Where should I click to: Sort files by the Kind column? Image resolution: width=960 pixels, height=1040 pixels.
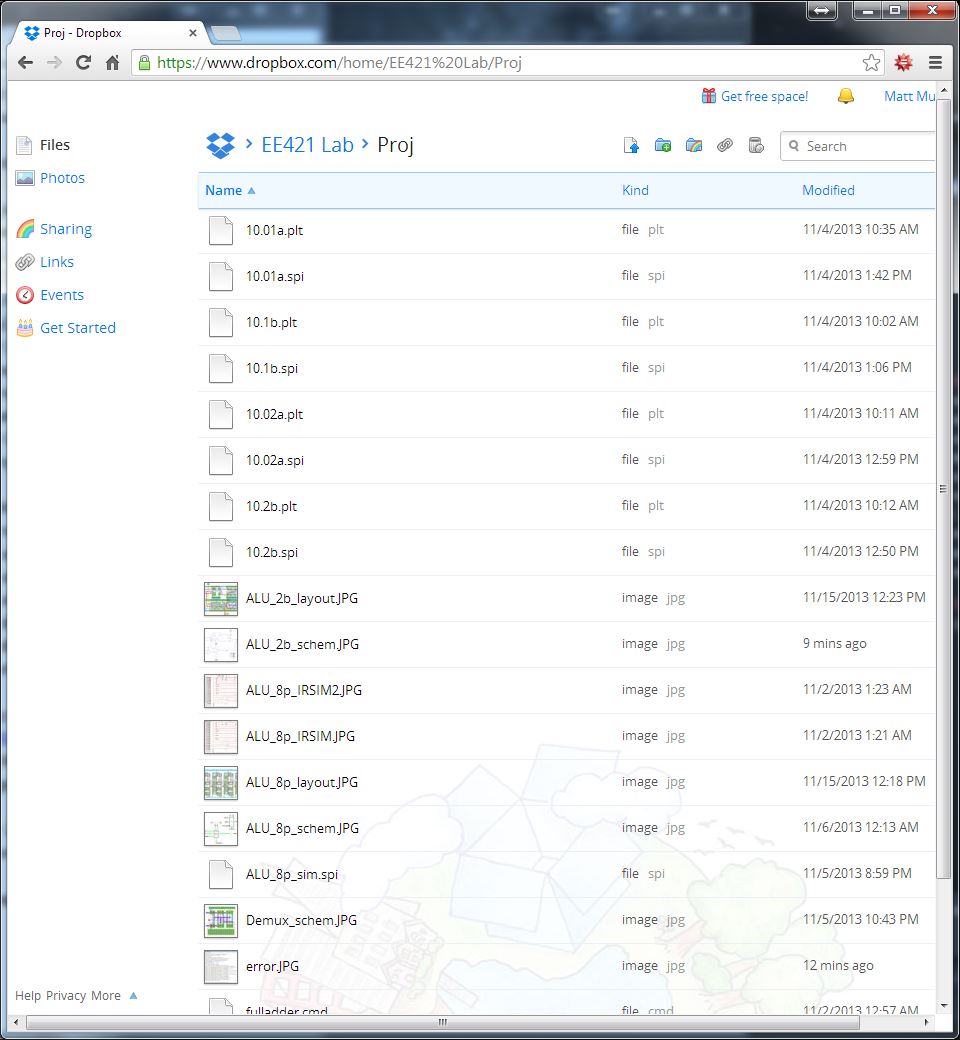(x=634, y=190)
